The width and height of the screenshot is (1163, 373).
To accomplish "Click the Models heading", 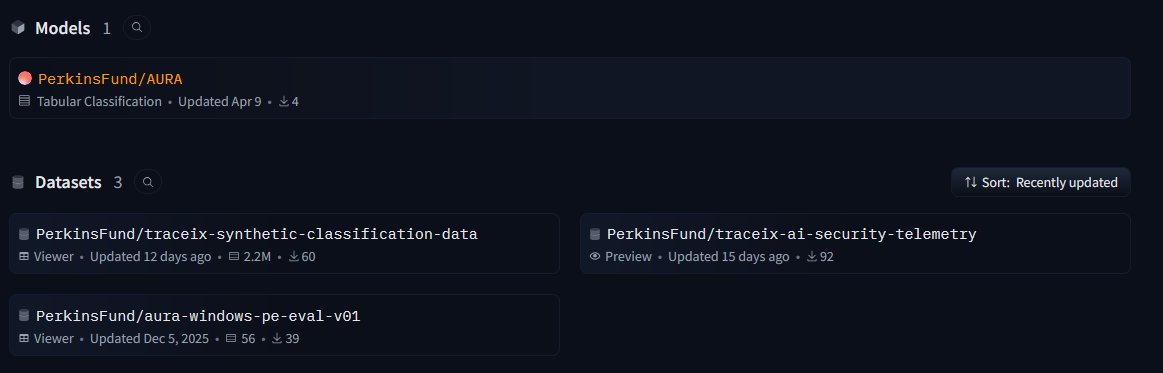I will coord(62,28).
